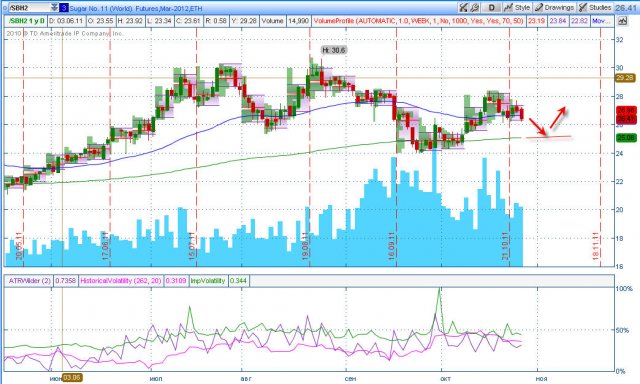Viewport: 640px width, 384px height.
Task: Click the range value R: 0.58
Action: (215, 21)
